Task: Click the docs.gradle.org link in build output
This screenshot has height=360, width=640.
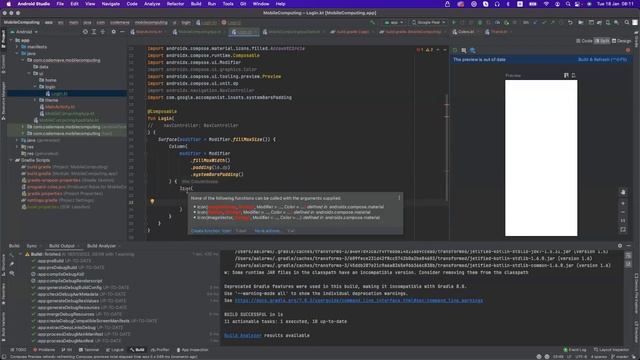Action: pos(358,300)
